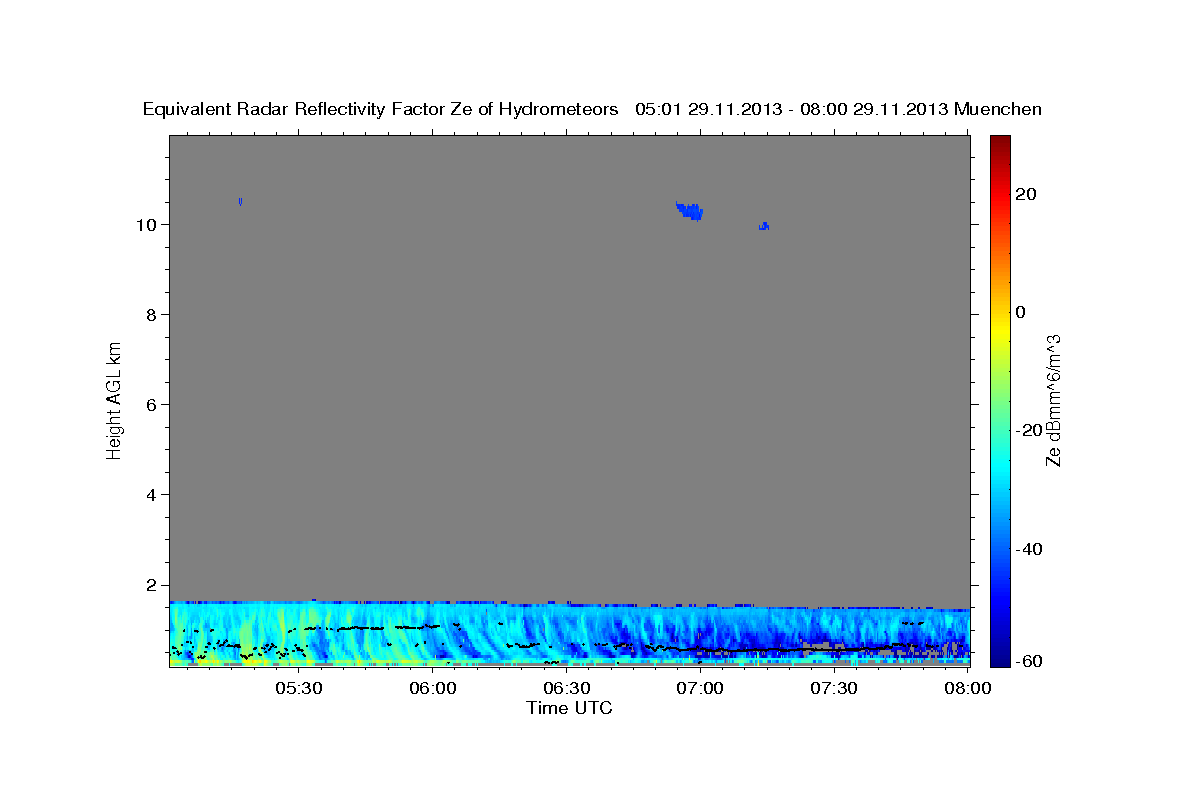The height and width of the screenshot is (800, 1200).
Task: Click the colorbar value '-20'
Action: click(x=1028, y=430)
